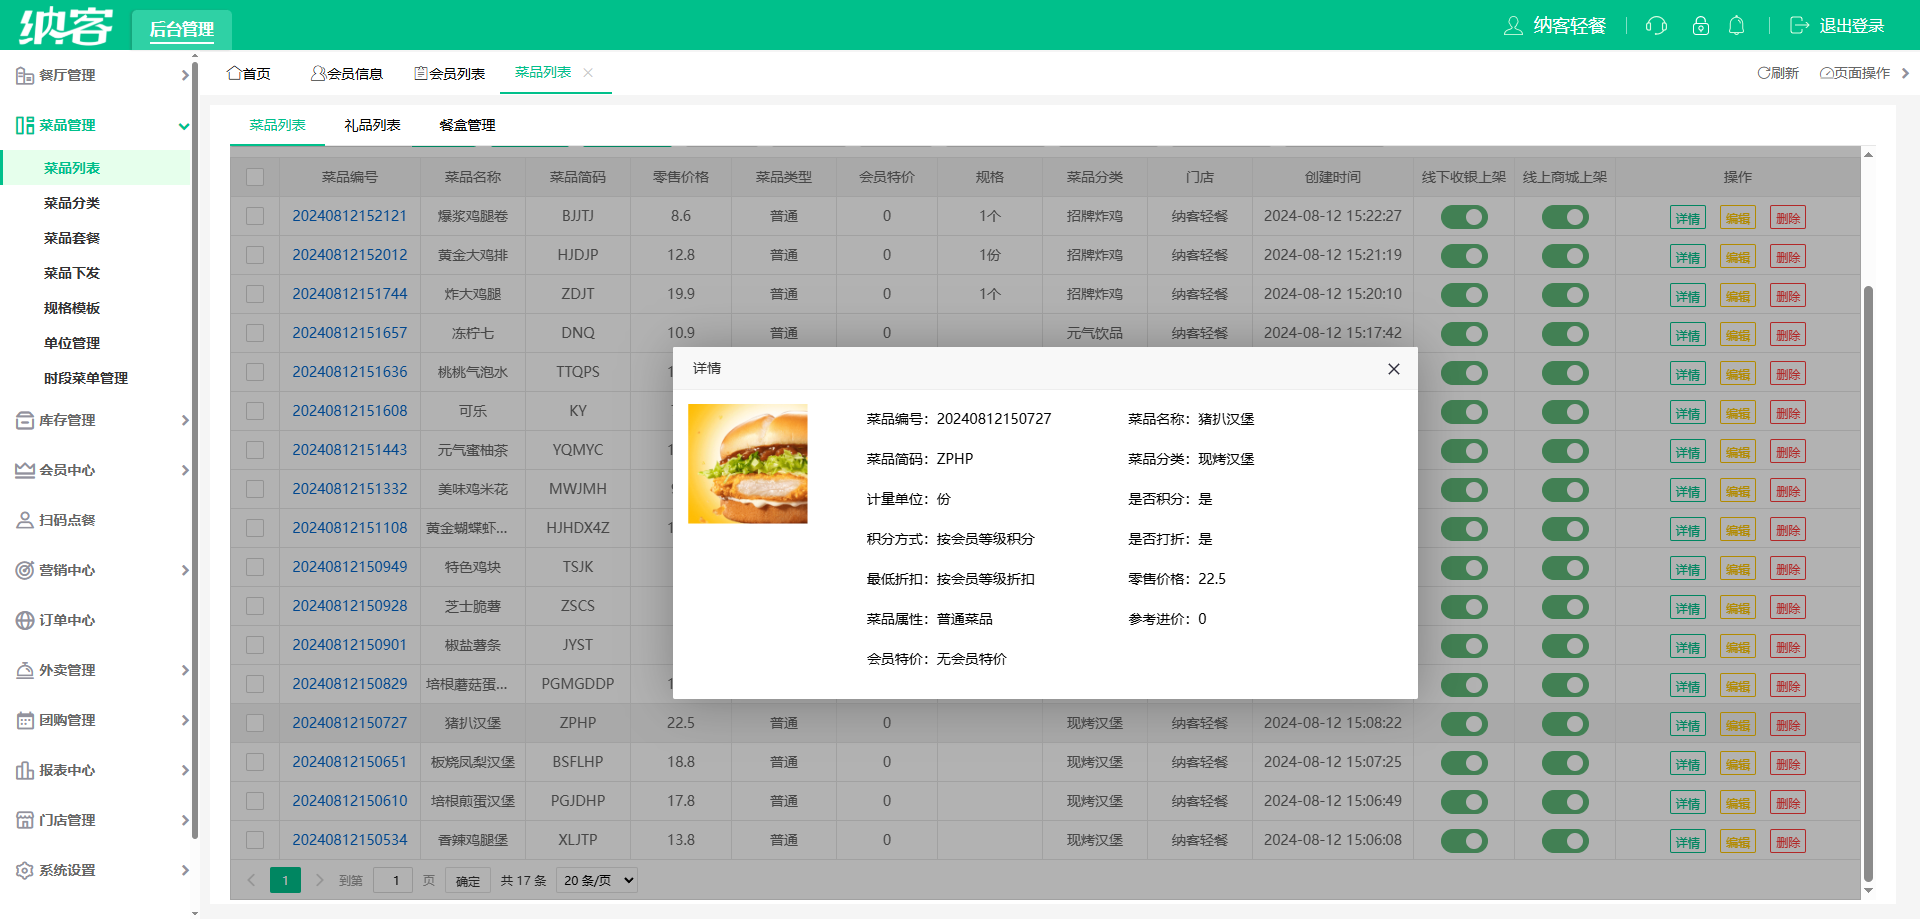Image resolution: width=1920 pixels, height=919 pixels.
Task: Click 编辑 button for 黄金大鸡排 row
Action: pyautogui.click(x=1738, y=257)
